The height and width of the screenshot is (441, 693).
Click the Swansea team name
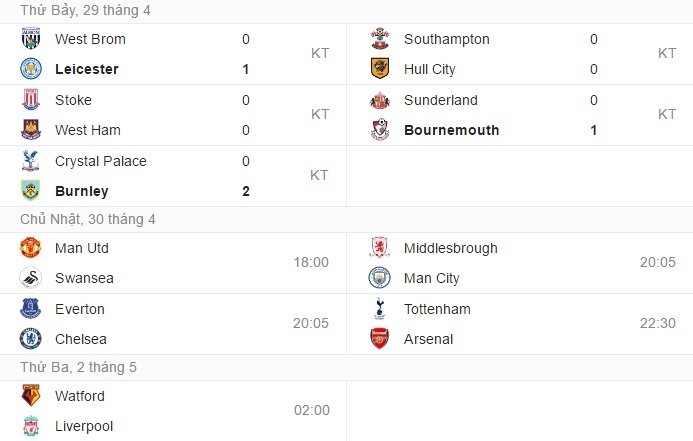82,278
